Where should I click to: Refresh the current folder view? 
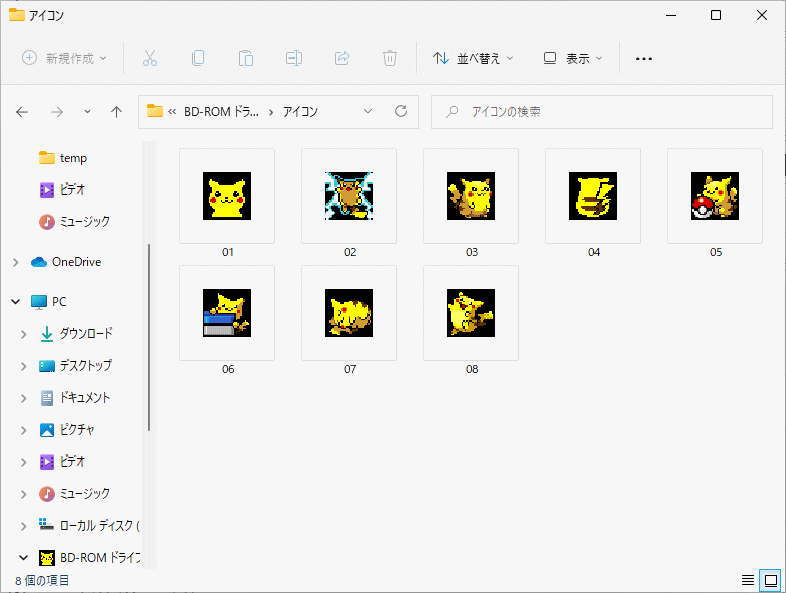tap(401, 111)
